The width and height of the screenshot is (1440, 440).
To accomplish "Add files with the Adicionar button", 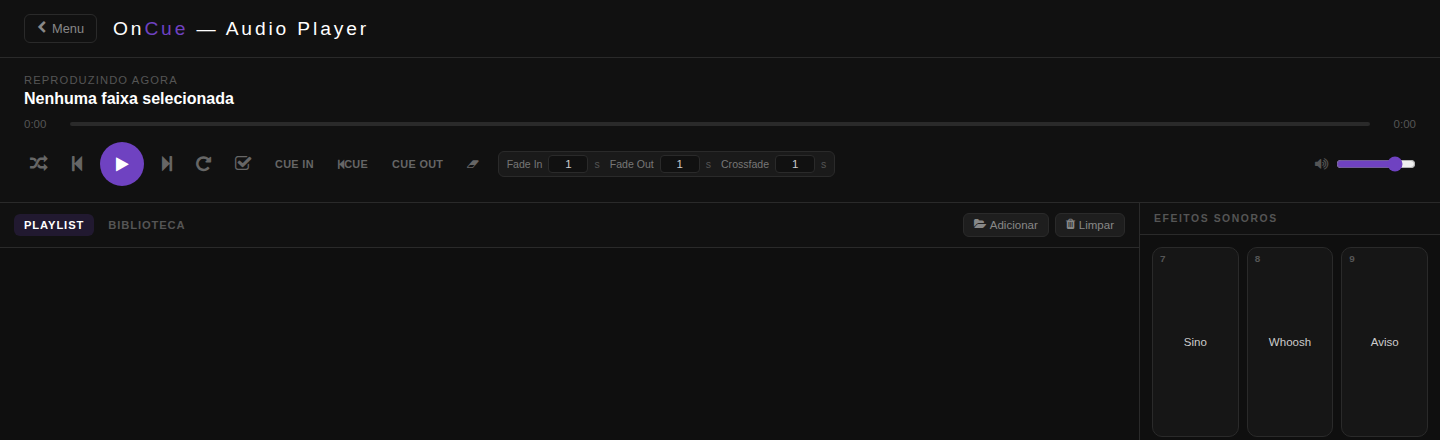I will (1006, 225).
